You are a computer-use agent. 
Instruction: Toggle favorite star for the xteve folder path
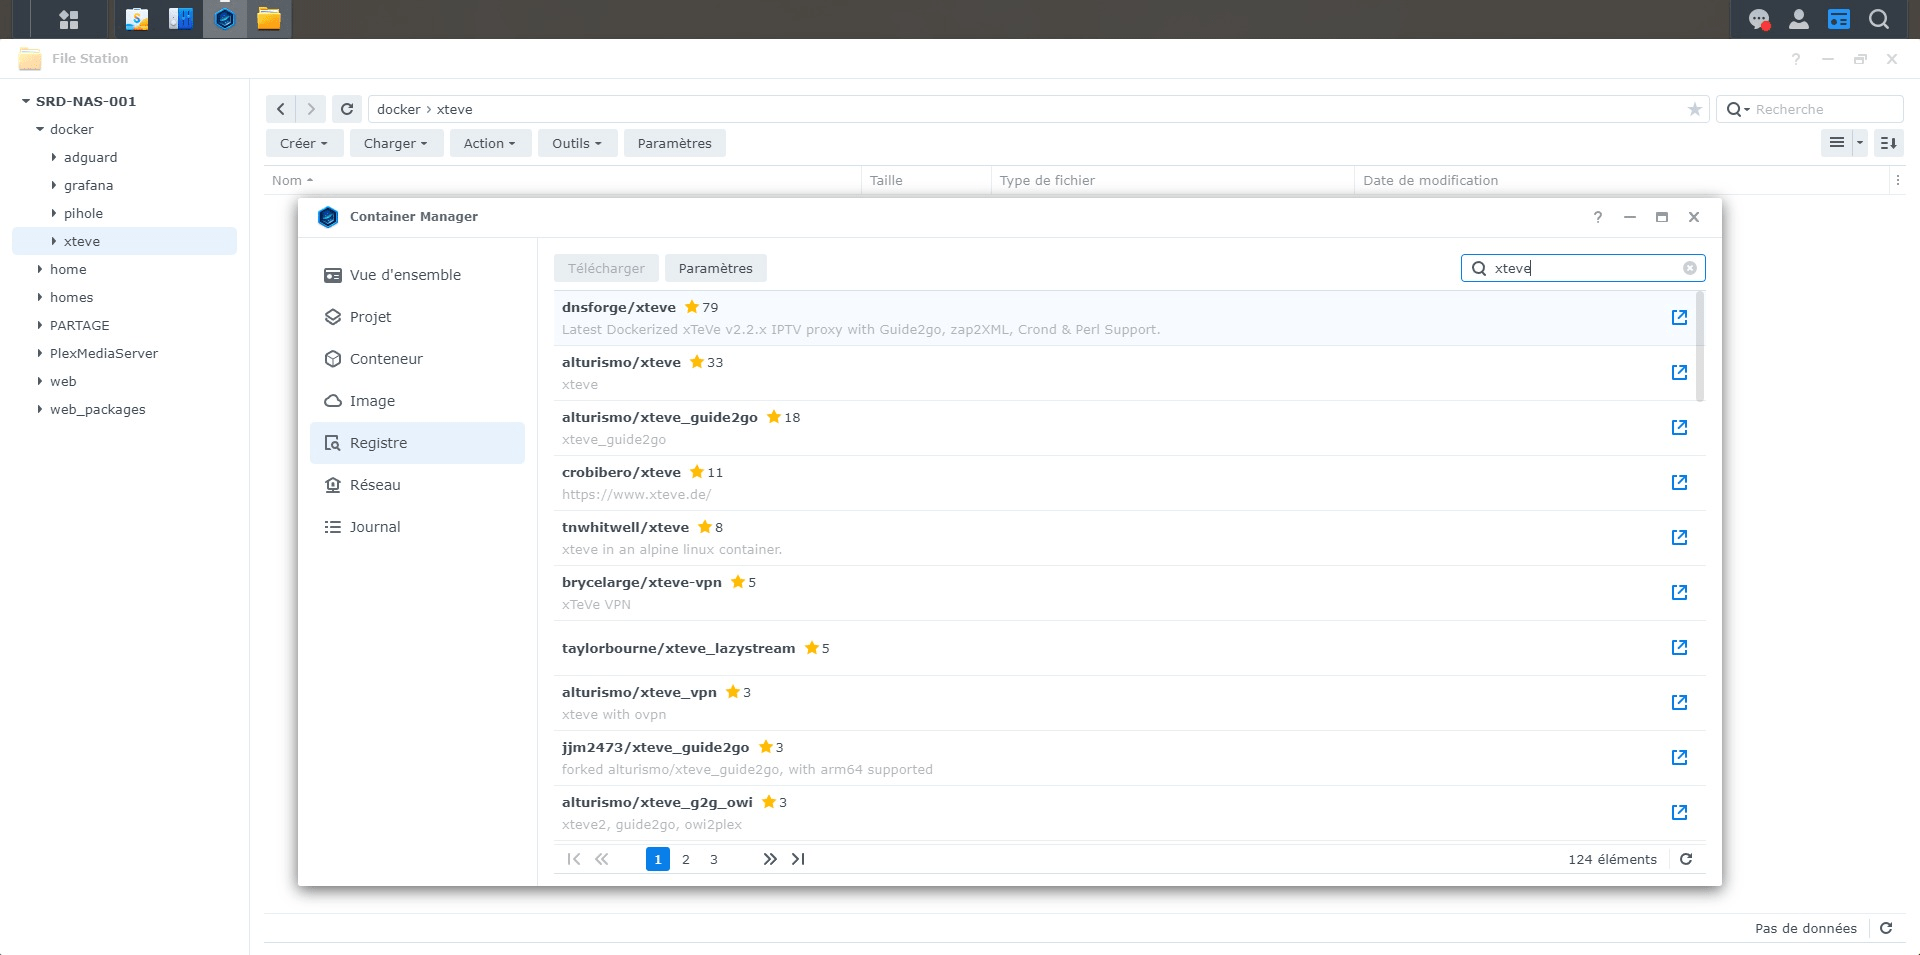point(1693,109)
